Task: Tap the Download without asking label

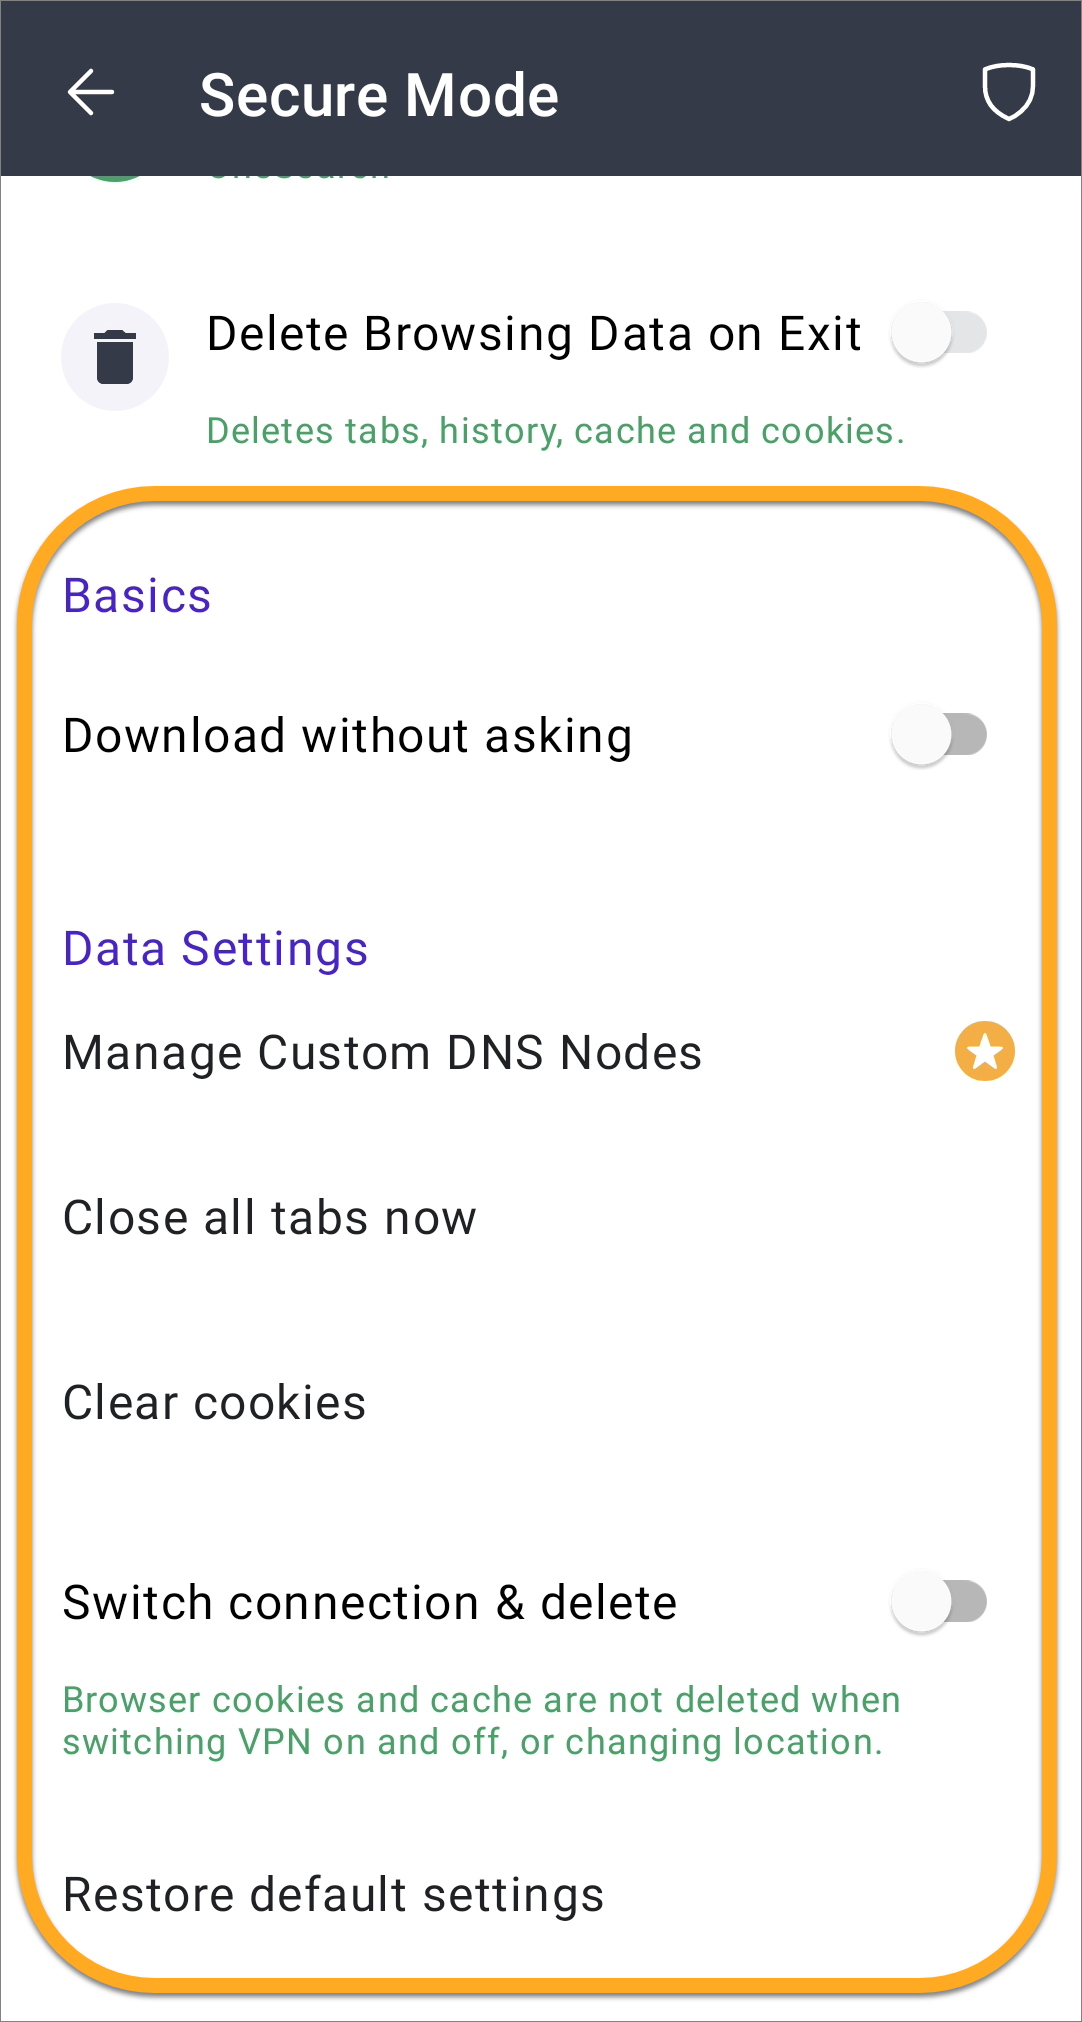Action: (348, 736)
